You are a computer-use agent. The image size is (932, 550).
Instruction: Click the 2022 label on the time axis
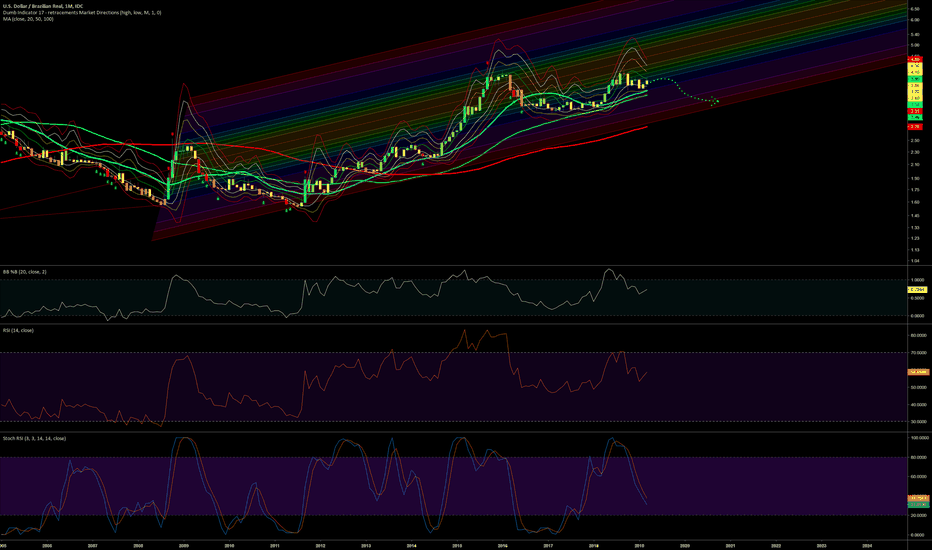776,545
